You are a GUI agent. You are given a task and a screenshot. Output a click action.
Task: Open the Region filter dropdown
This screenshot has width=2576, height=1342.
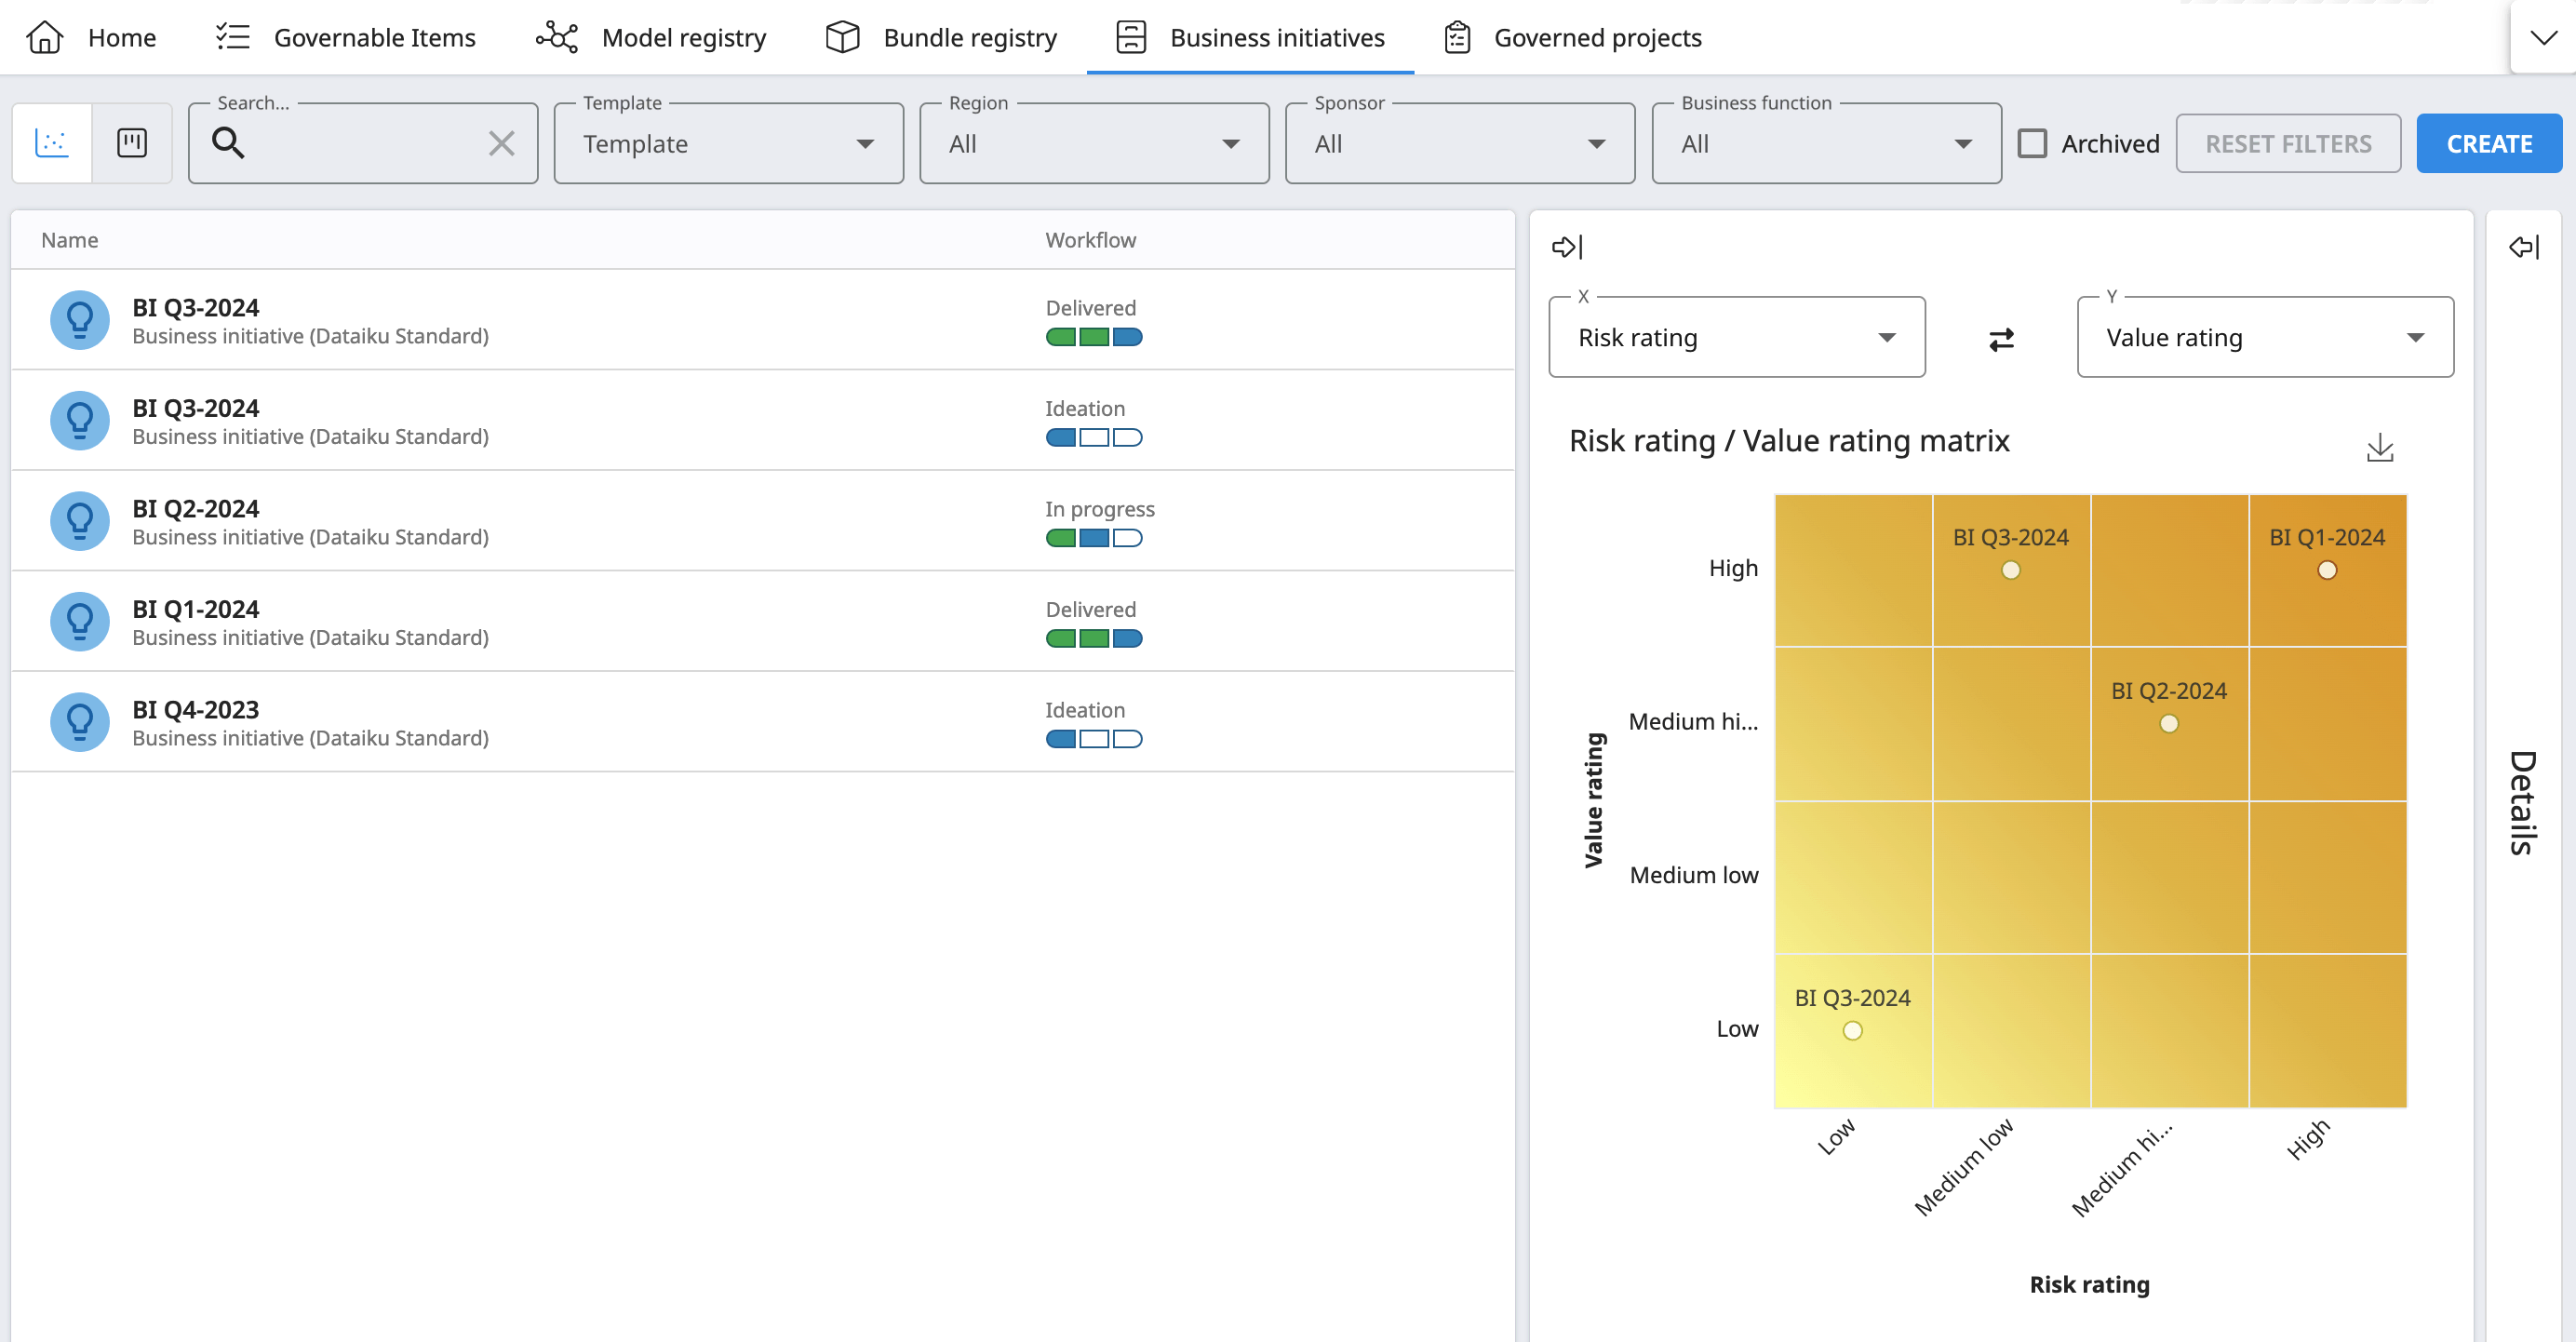1094,143
